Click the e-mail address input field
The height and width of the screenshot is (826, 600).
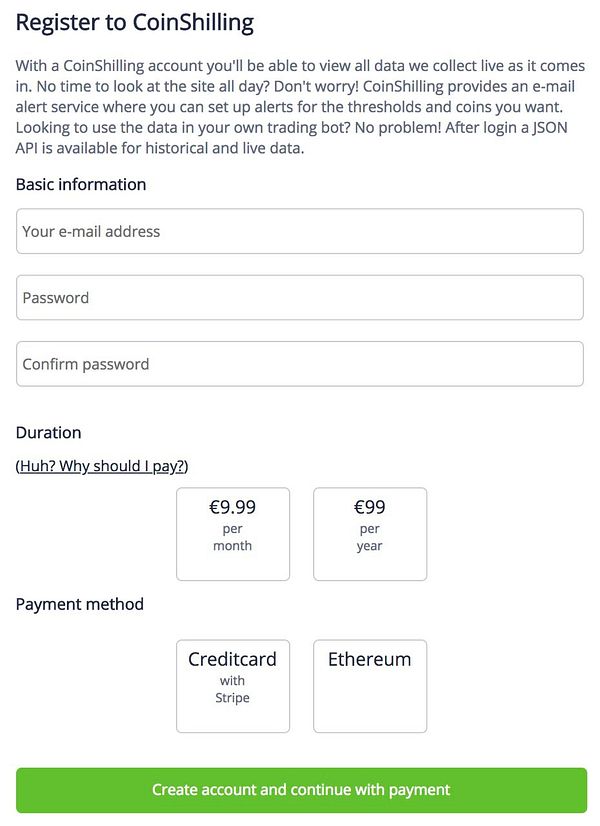point(300,231)
